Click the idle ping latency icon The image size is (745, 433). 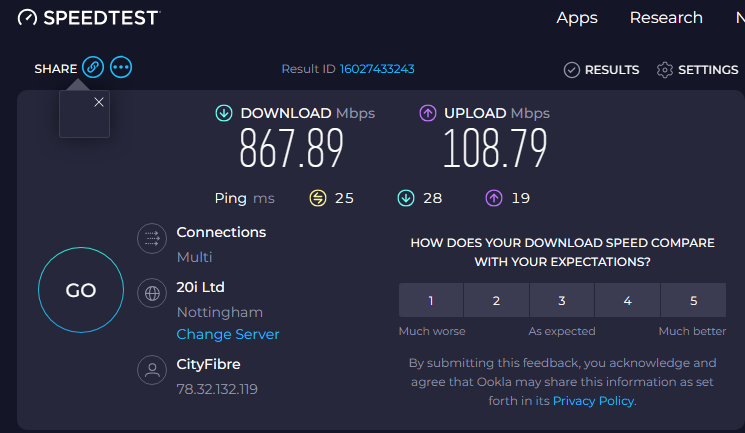[x=318, y=198]
